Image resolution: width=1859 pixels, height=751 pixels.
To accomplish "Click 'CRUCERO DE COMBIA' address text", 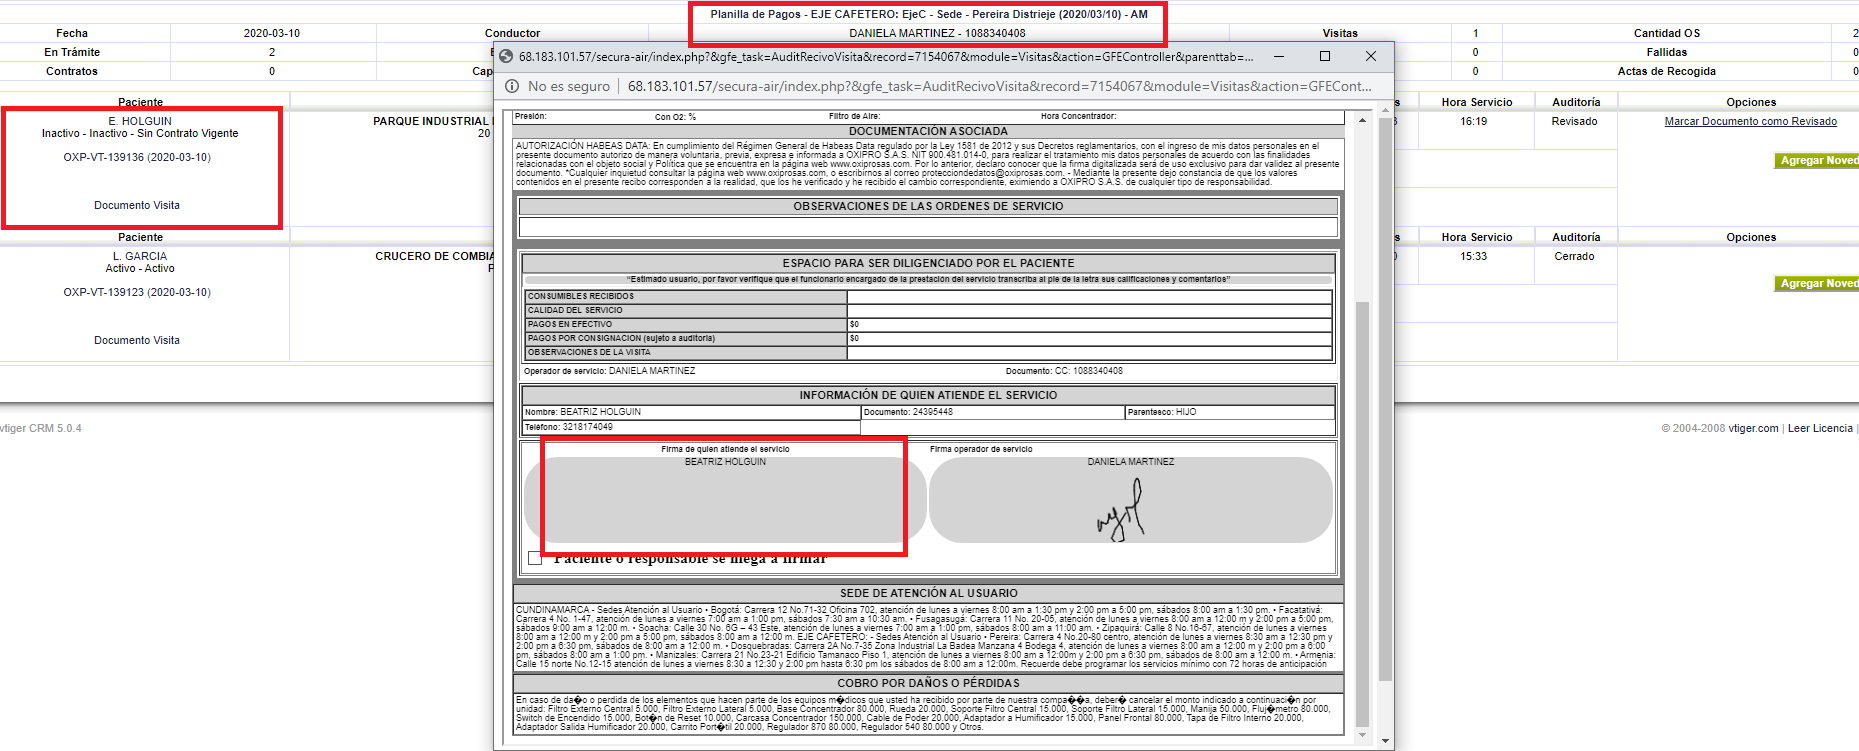I will [435, 256].
